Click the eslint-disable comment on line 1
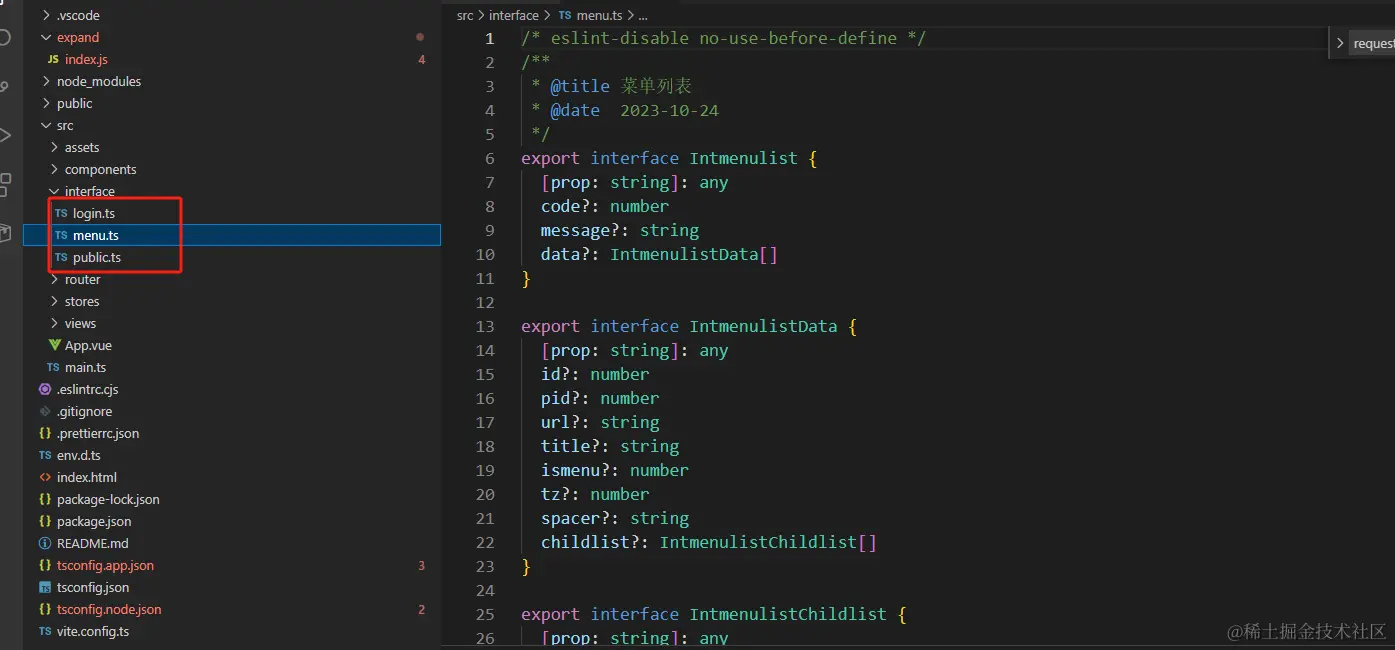 (724, 39)
